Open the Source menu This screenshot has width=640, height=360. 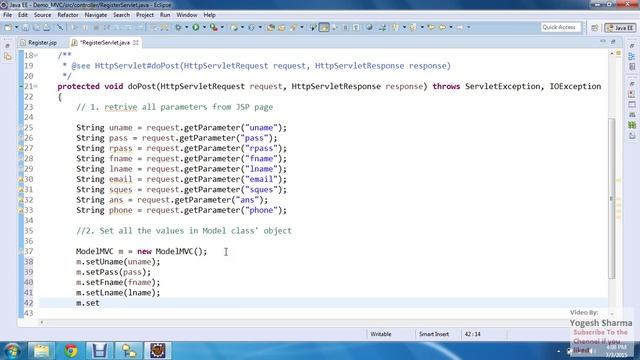[x=42, y=15]
